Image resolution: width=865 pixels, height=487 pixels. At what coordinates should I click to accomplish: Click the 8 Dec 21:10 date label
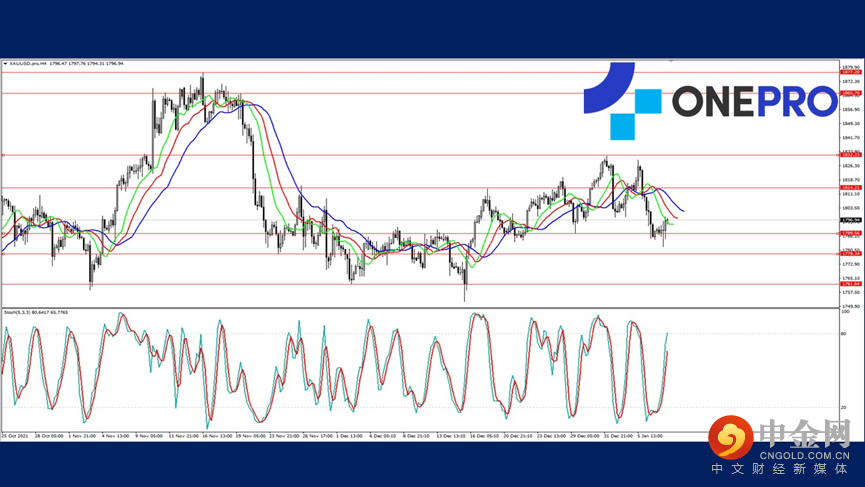pos(417,436)
